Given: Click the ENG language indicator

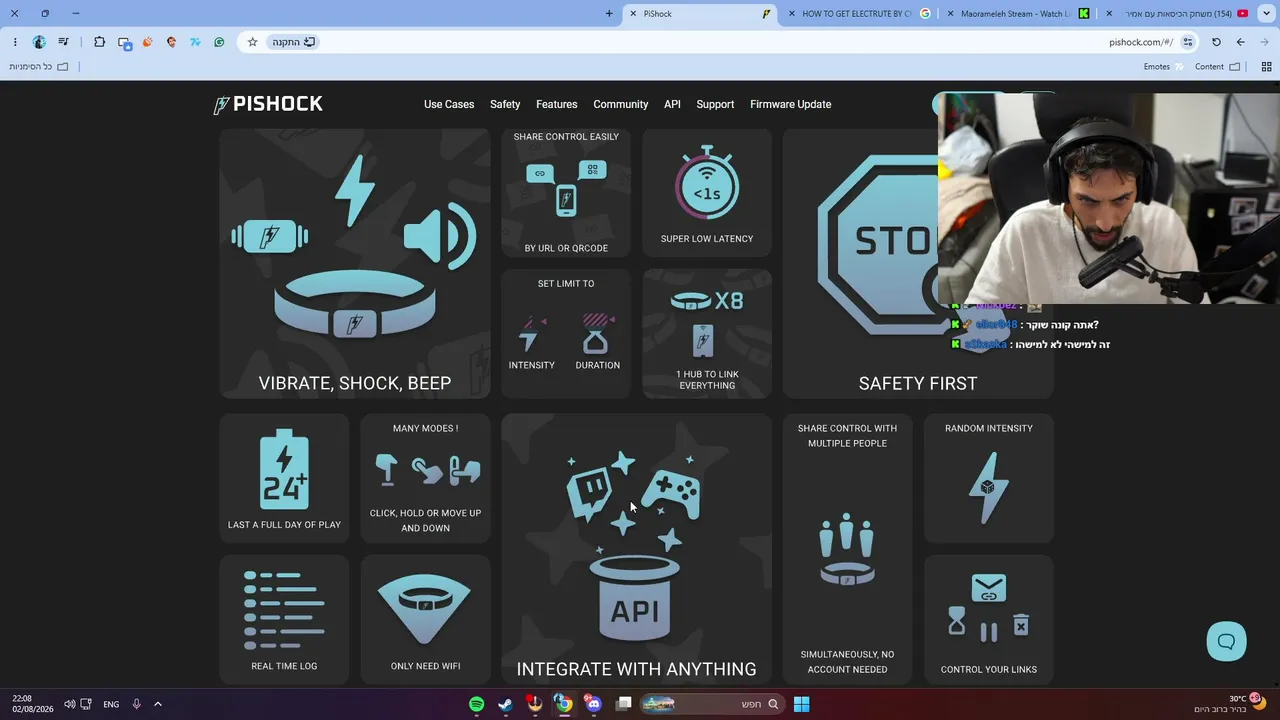Looking at the screenshot, I should coord(111,704).
